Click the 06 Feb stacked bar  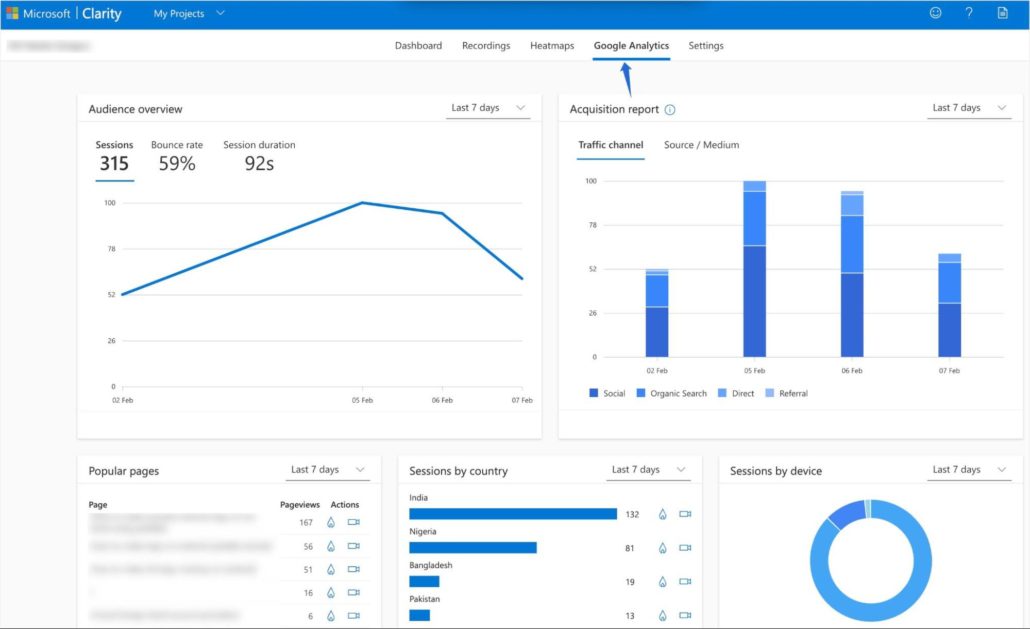coord(852,274)
